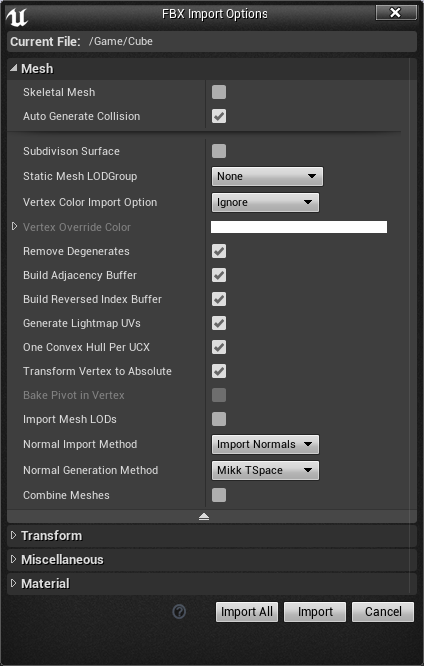Uncheck Auto Generate Collision
Image resolution: width=424 pixels, height=666 pixels.
pos(219,116)
